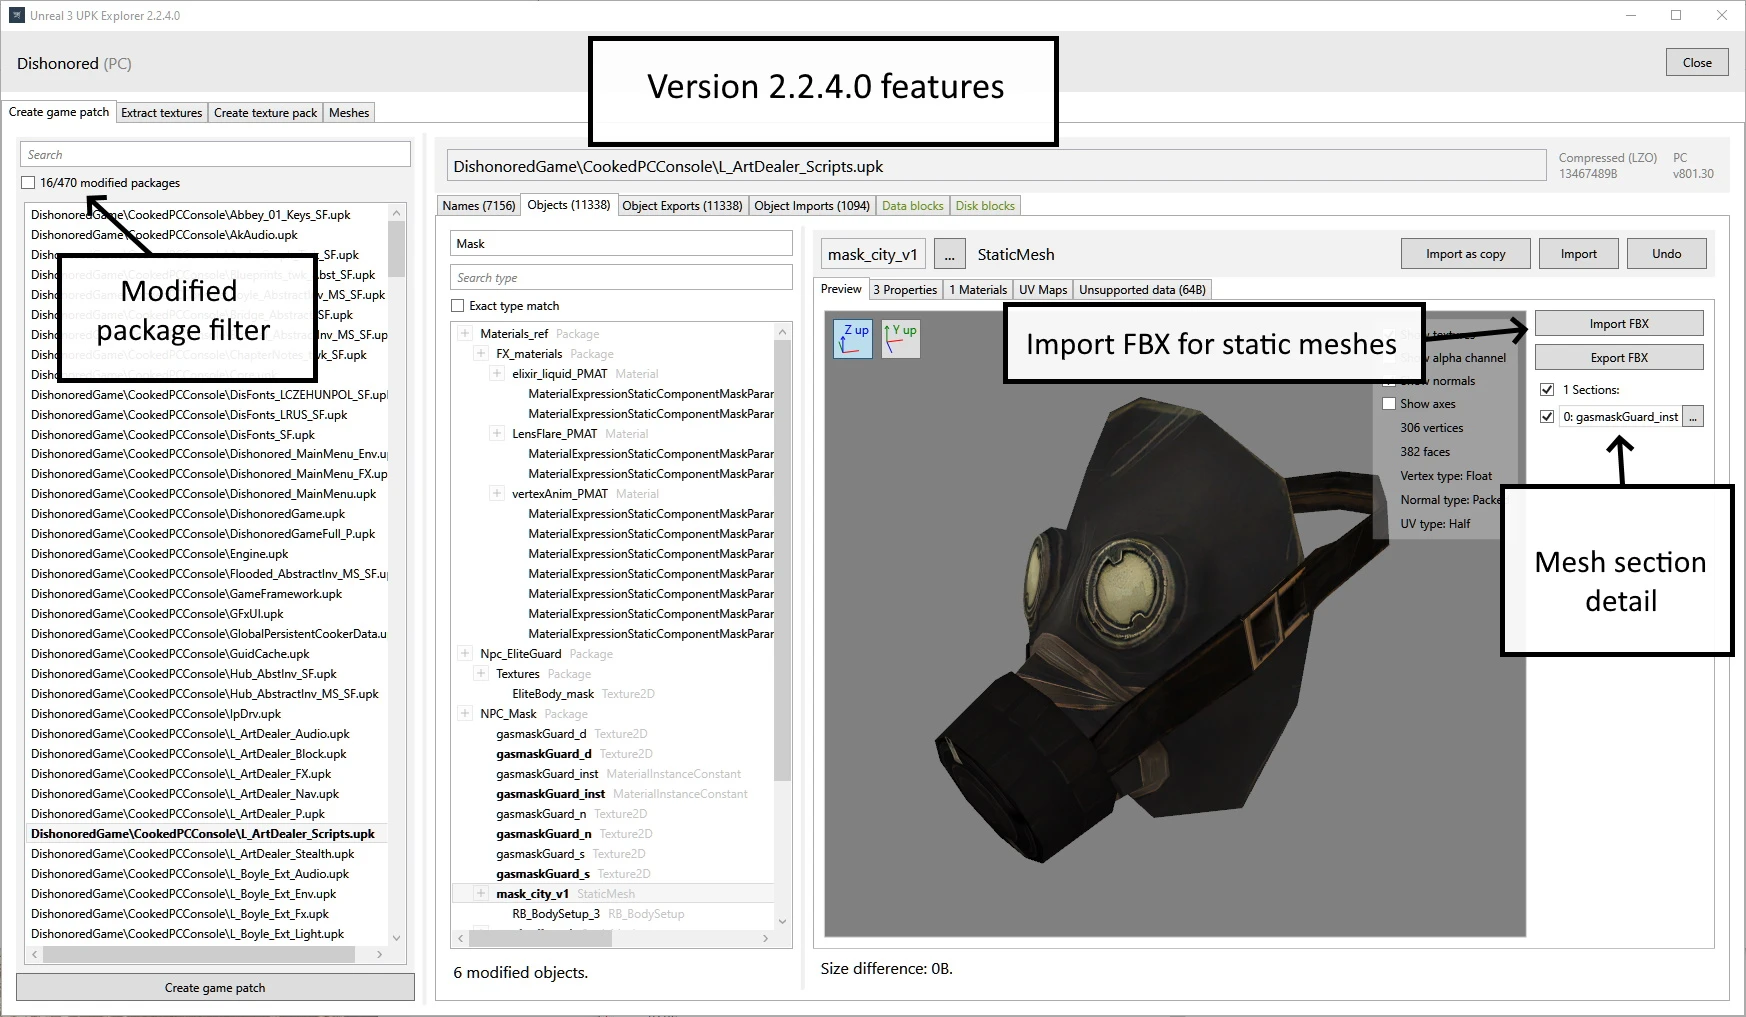Enable the Show axes checkbox
This screenshot has width=1746, height=1017.
point(1389,404)
